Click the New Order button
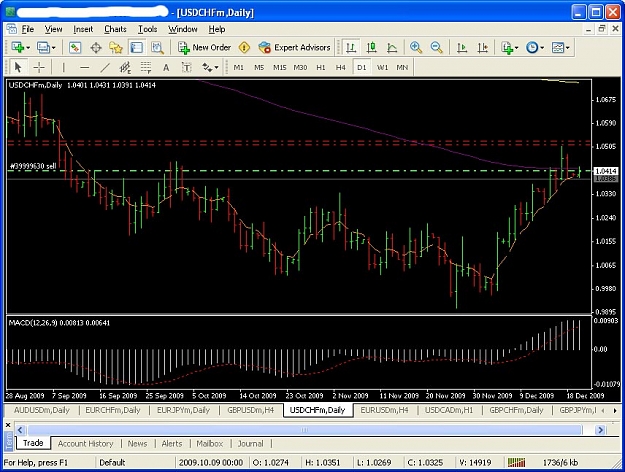625x472 pixels. 204,48
